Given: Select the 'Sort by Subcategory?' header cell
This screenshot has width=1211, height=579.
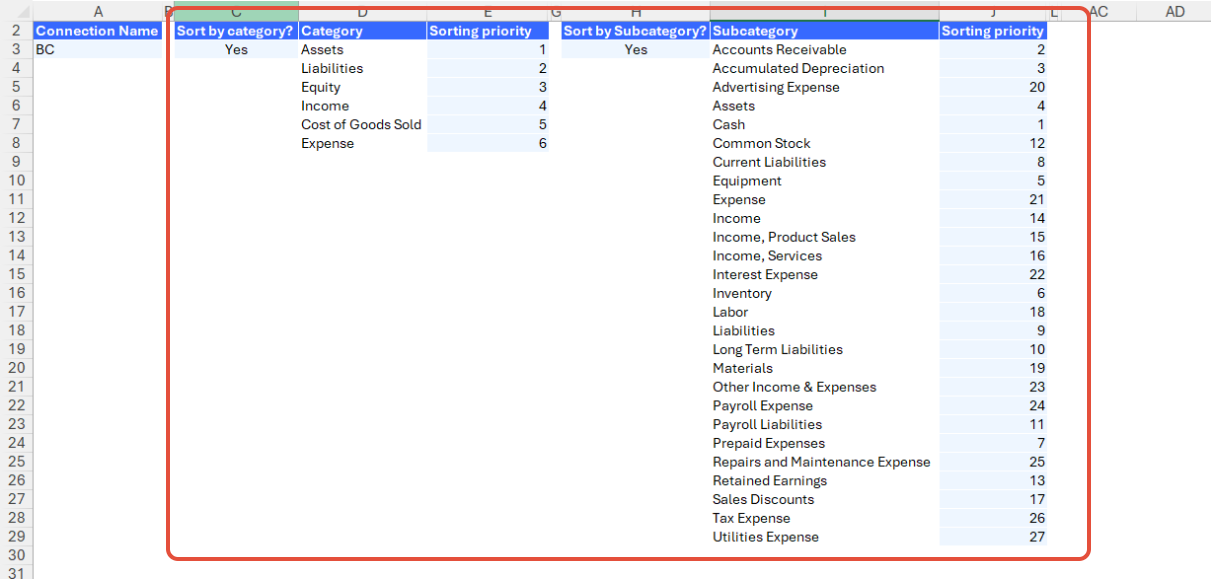Looking at the screenshot, I should [x=635, y=31].
